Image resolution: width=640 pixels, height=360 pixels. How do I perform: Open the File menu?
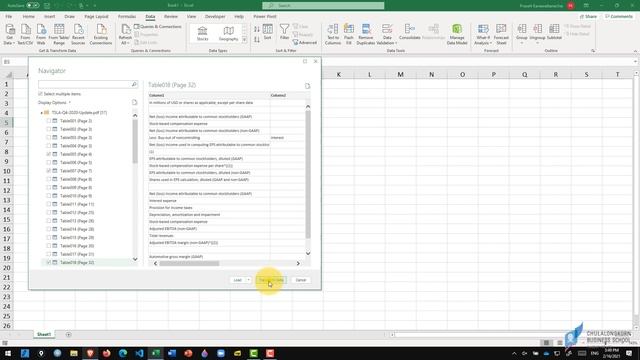click(x=9, y=16)
